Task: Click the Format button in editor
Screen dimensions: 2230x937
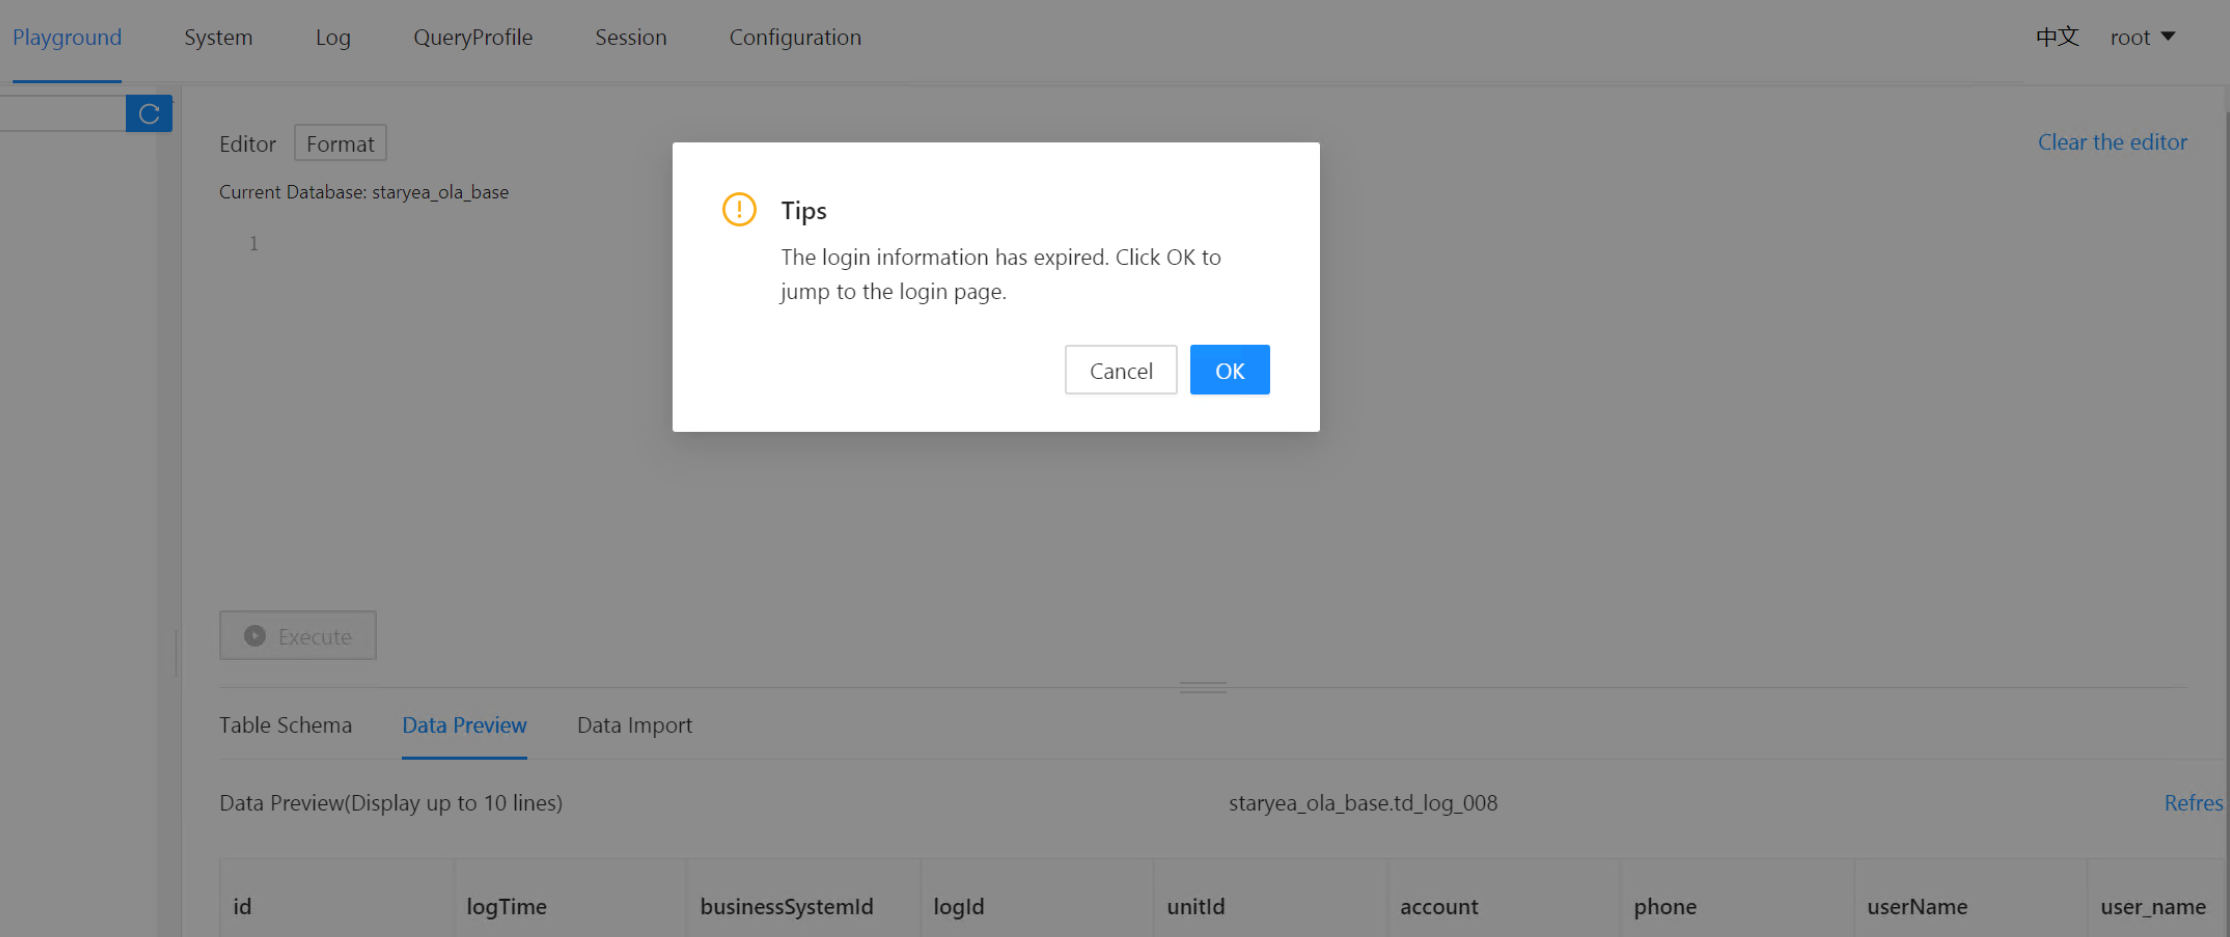Action: 340,143
